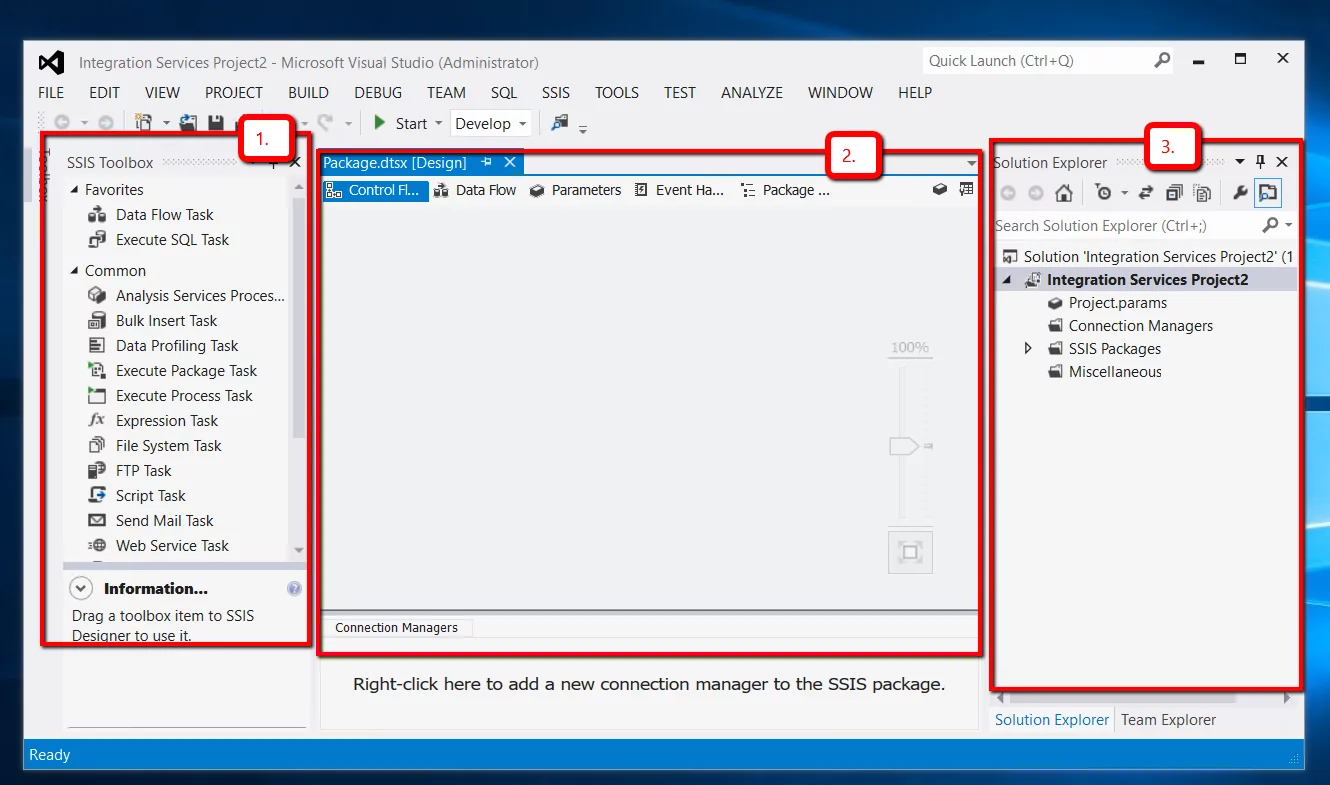Open the Pending Changes Filter dropdown arrow
The width and height of the screenshot is (1330, 785).
(1124, 193)
